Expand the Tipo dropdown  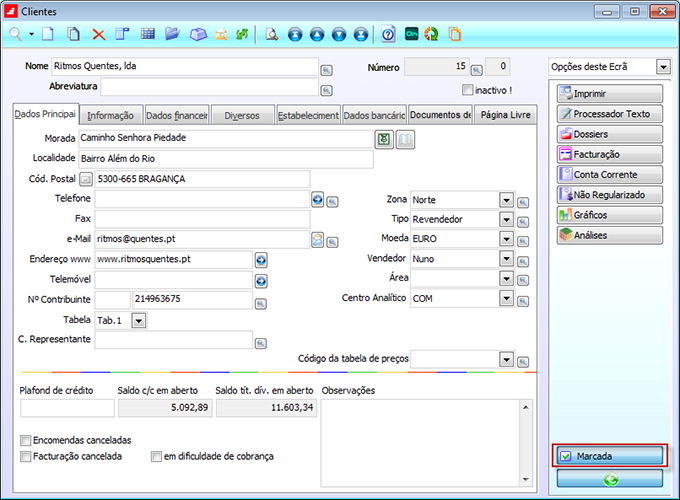coord(506,219)
